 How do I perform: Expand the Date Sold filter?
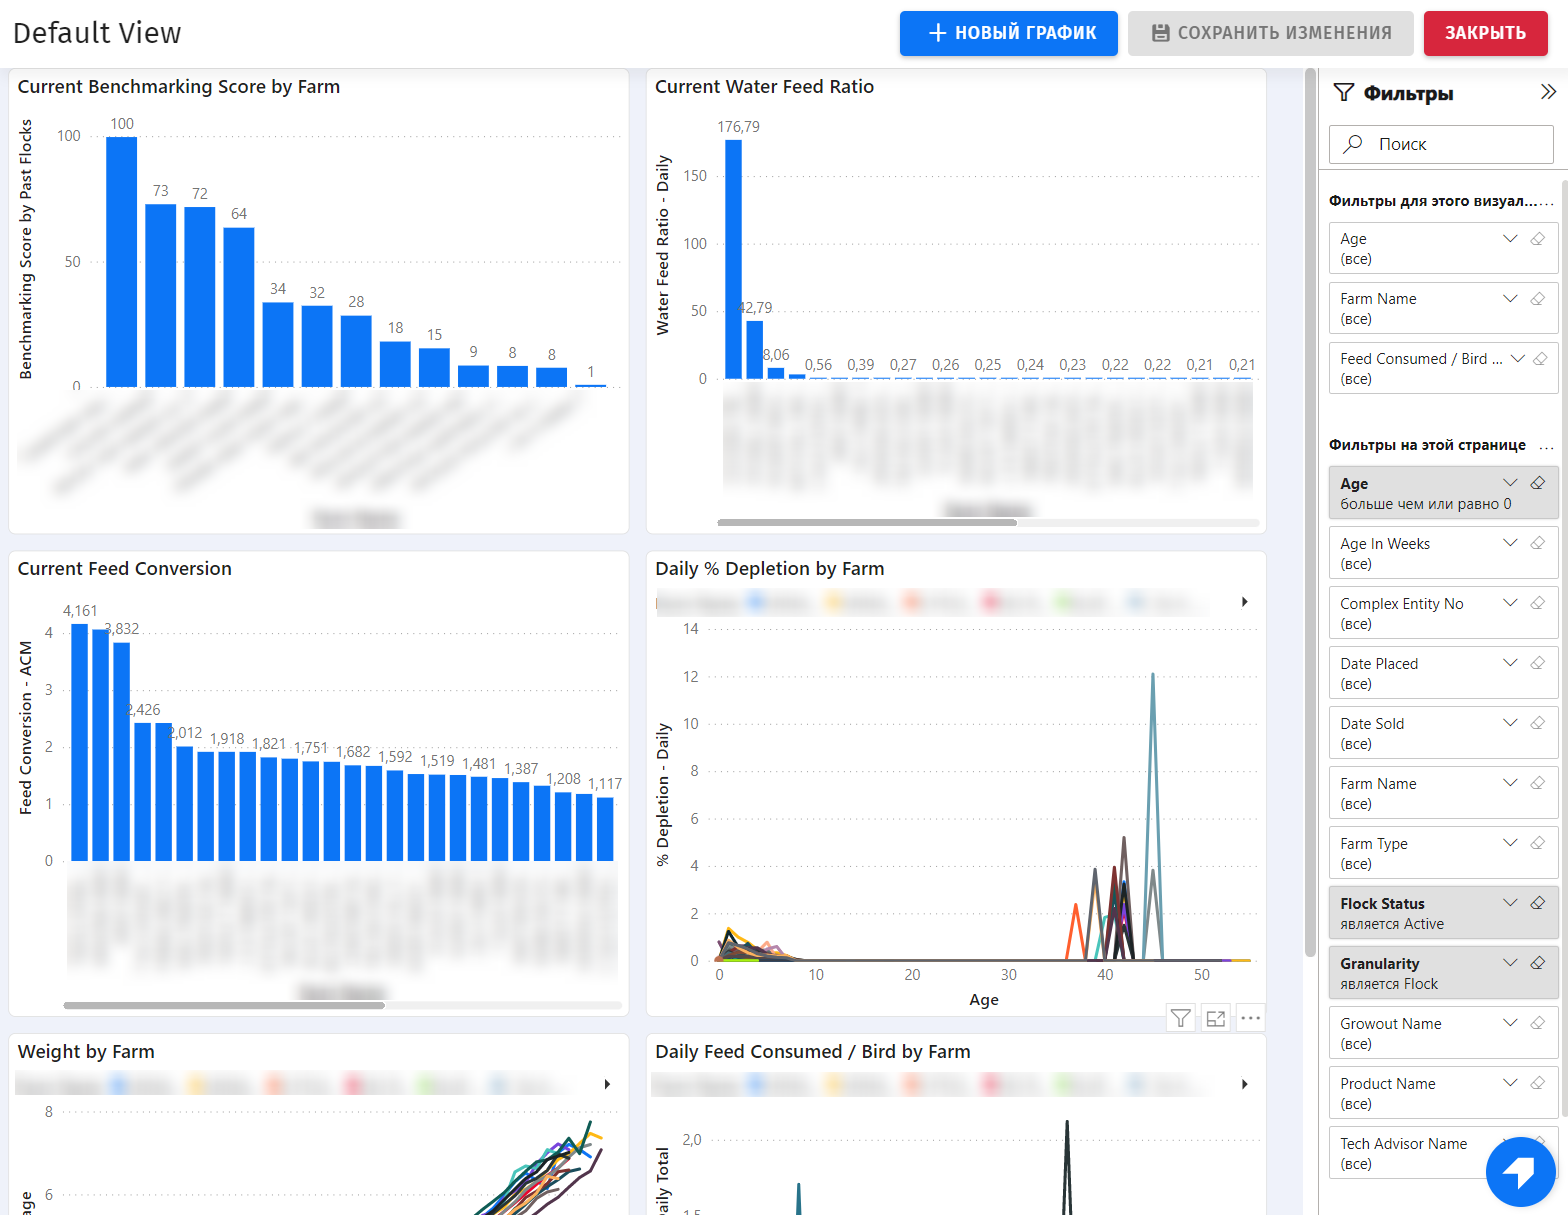[1510, 723]
